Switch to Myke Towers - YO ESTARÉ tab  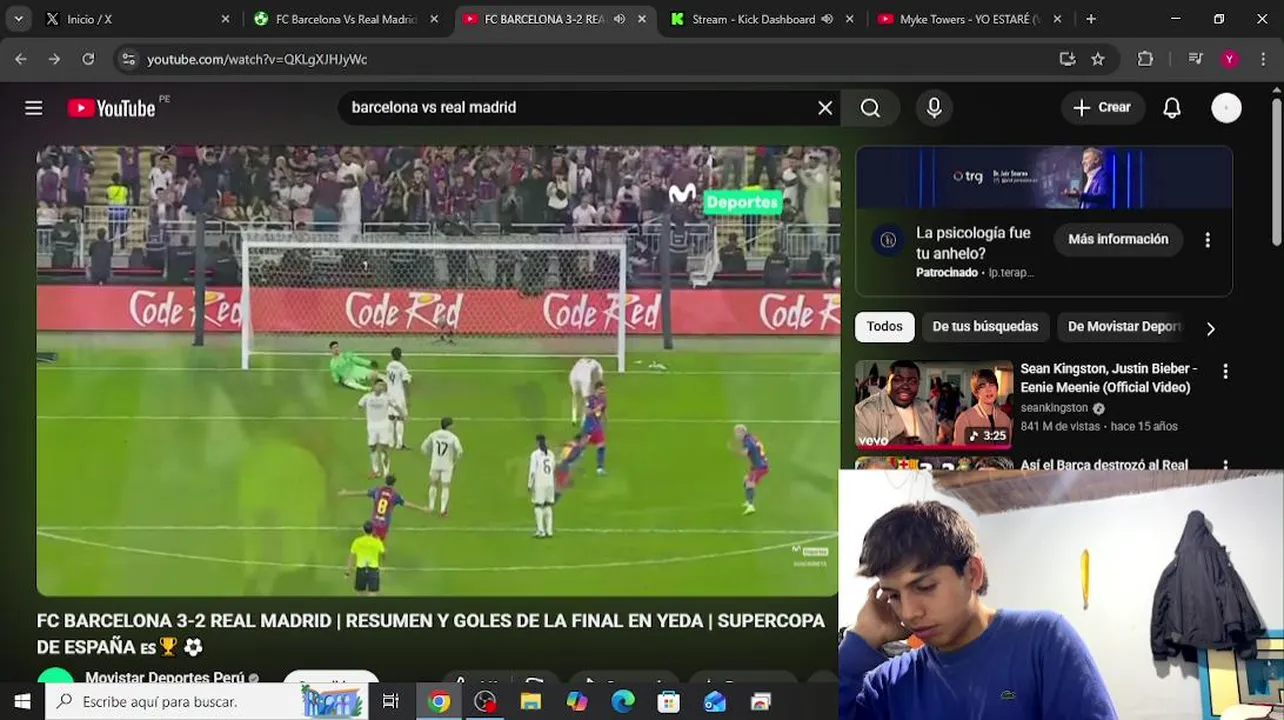(970, 19)
